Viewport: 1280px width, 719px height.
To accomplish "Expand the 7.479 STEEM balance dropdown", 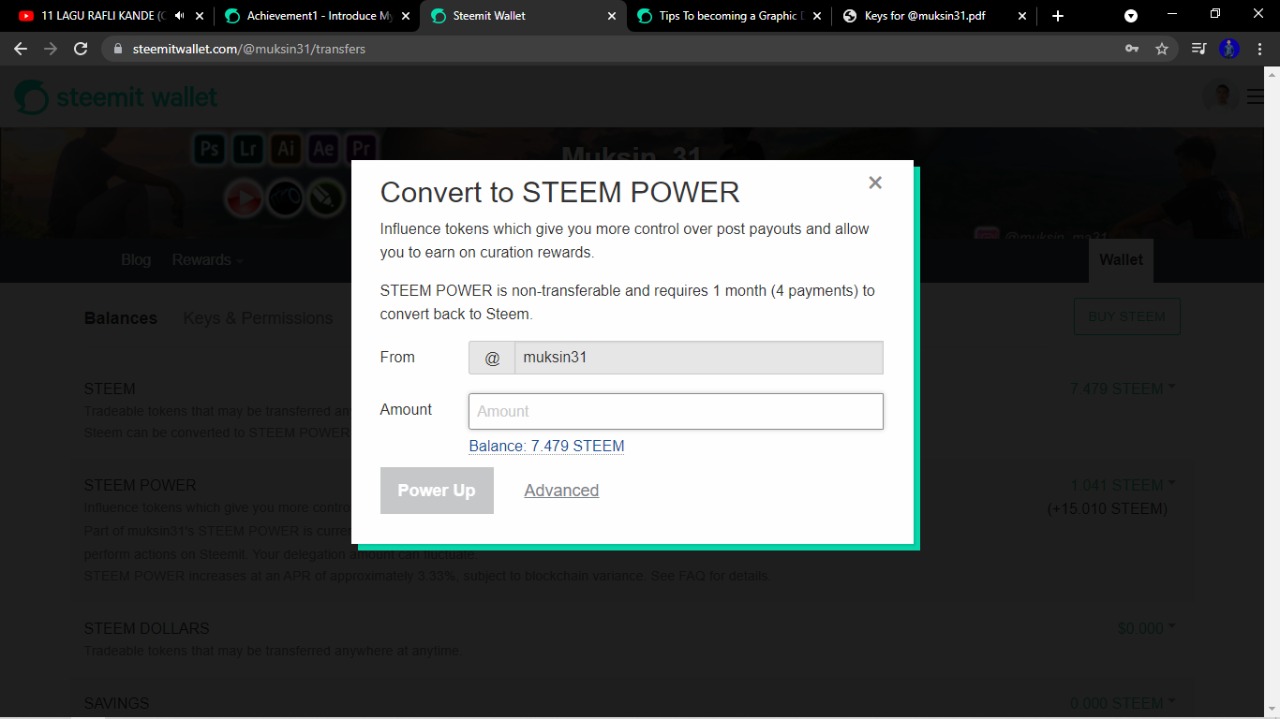I will pyautogui.click(x=1122, y=388).
